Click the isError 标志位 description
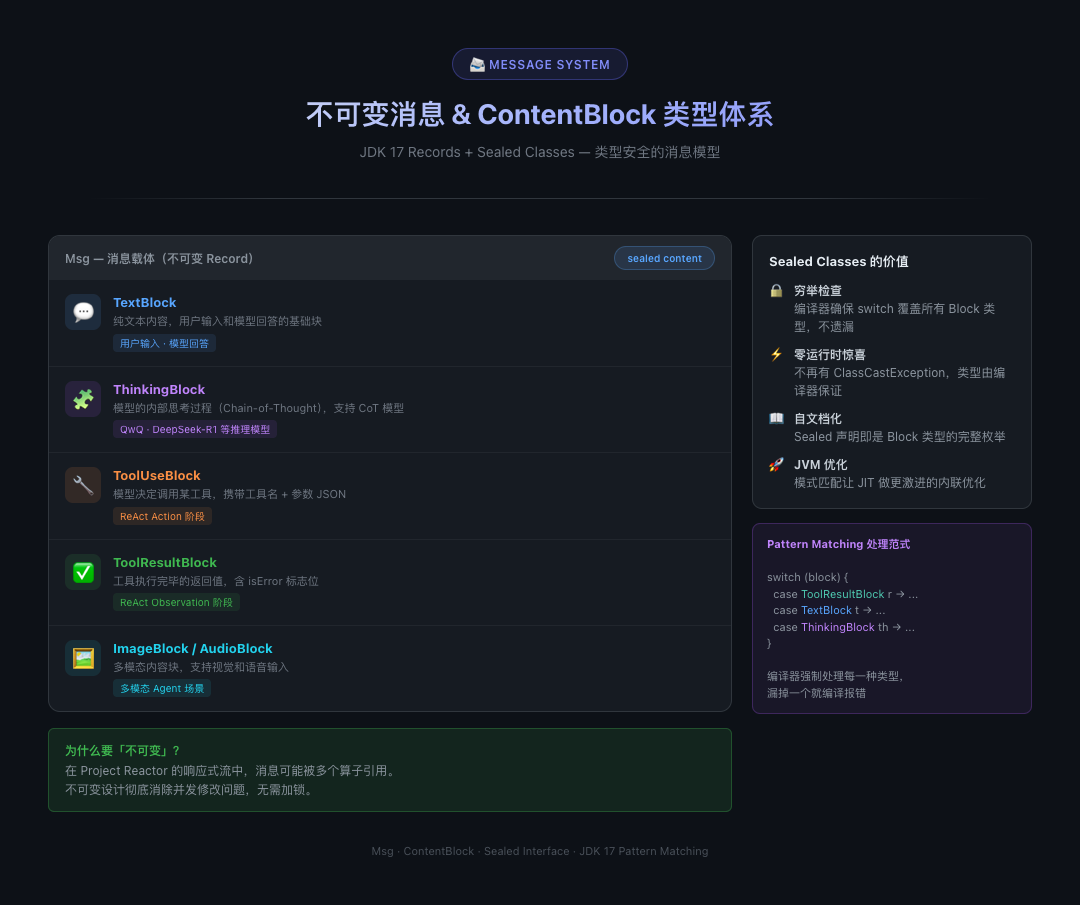The width and height of the screenshot is (1080, 905). tap(216, 581)
